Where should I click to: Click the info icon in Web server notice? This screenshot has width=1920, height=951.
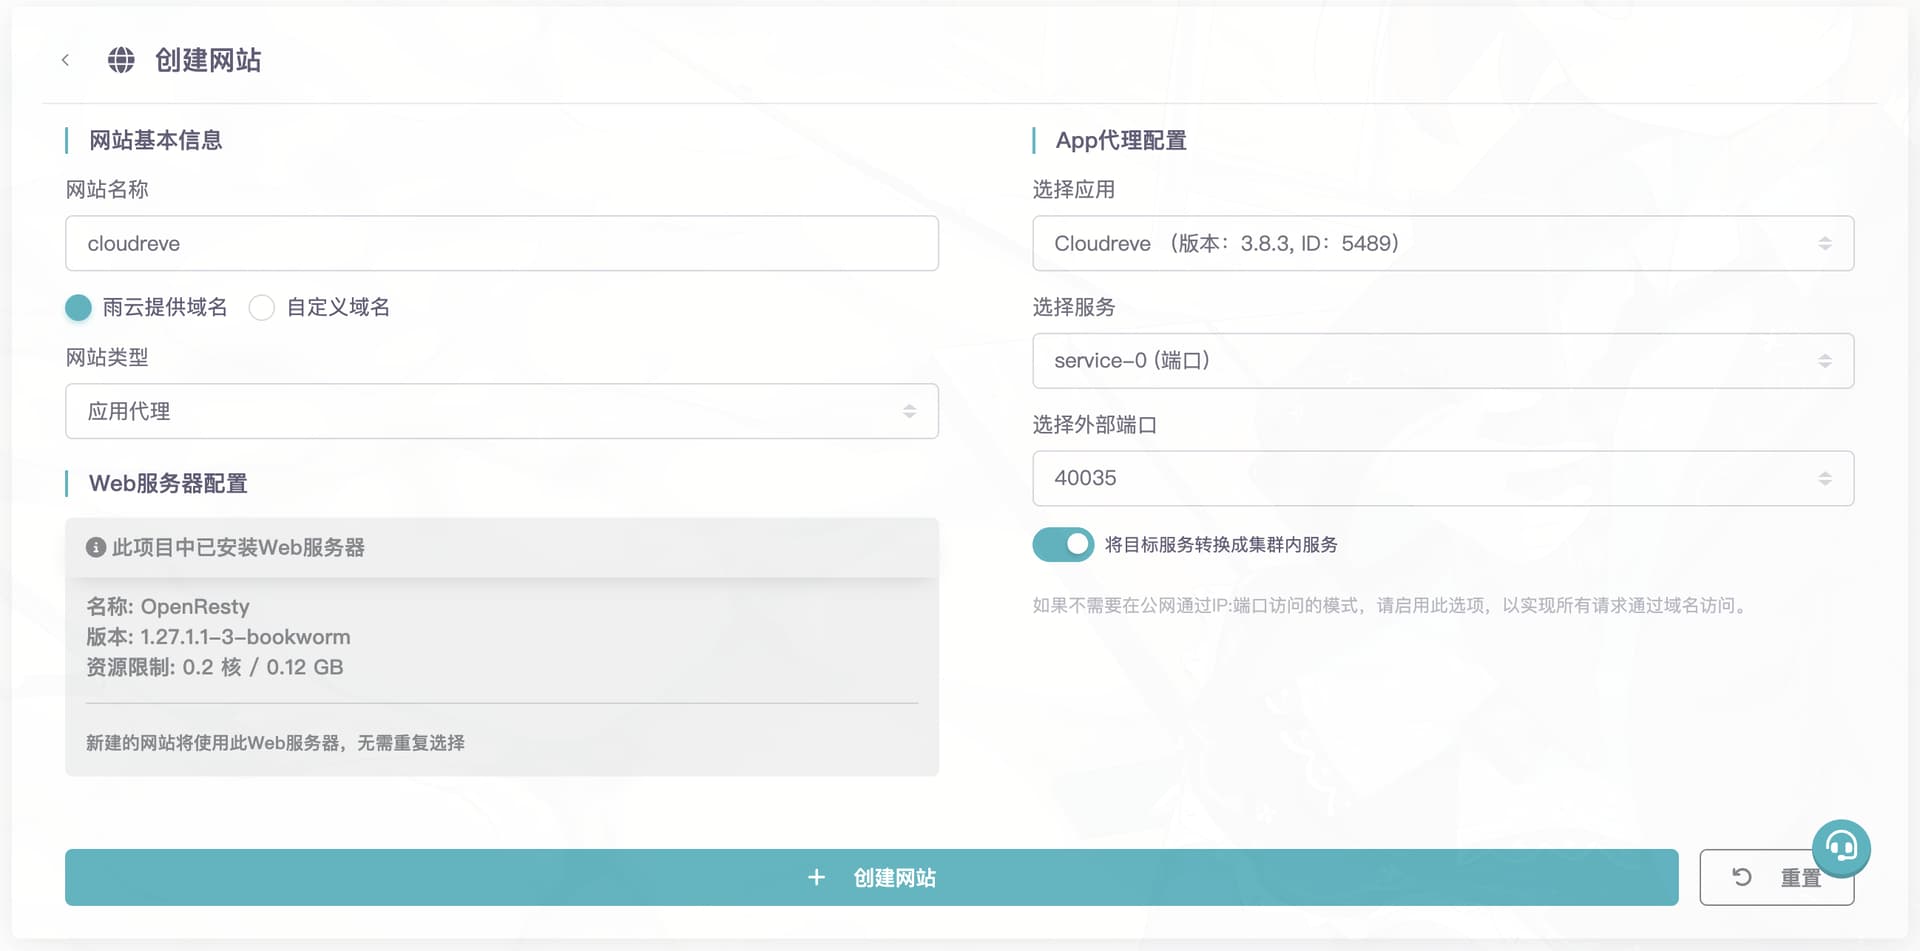[x=96, y=547]
